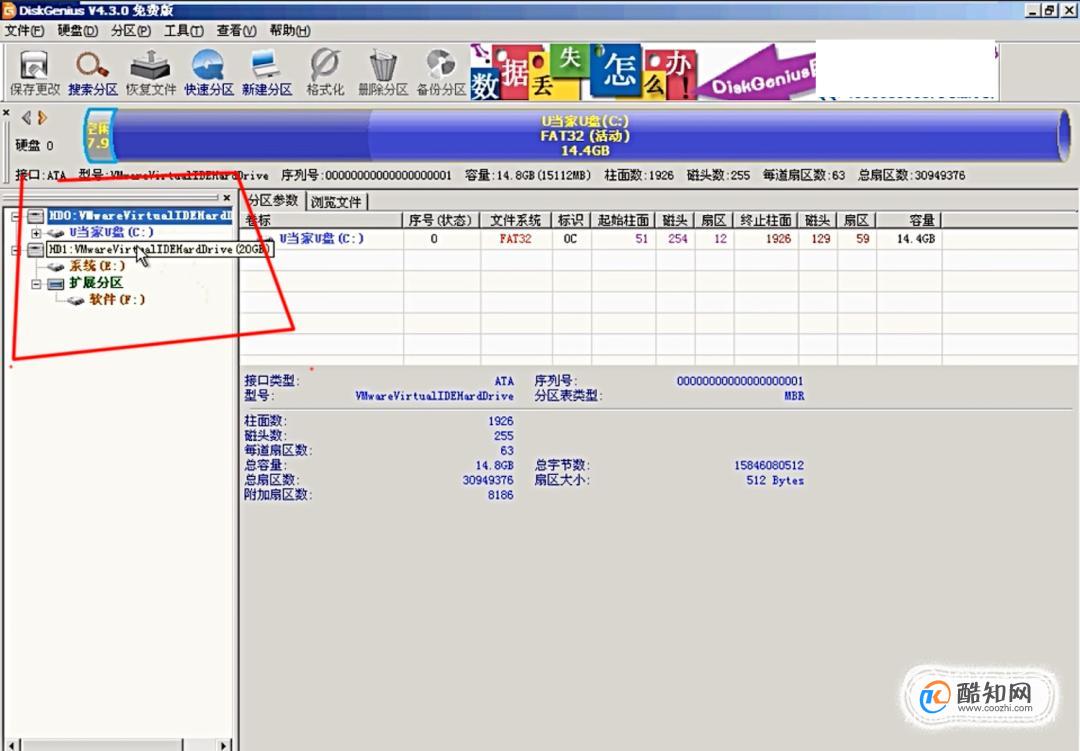The width and height of the screenshot is (1080, 751).
Task: Close the disk tree panel with X
Action: 227,198
